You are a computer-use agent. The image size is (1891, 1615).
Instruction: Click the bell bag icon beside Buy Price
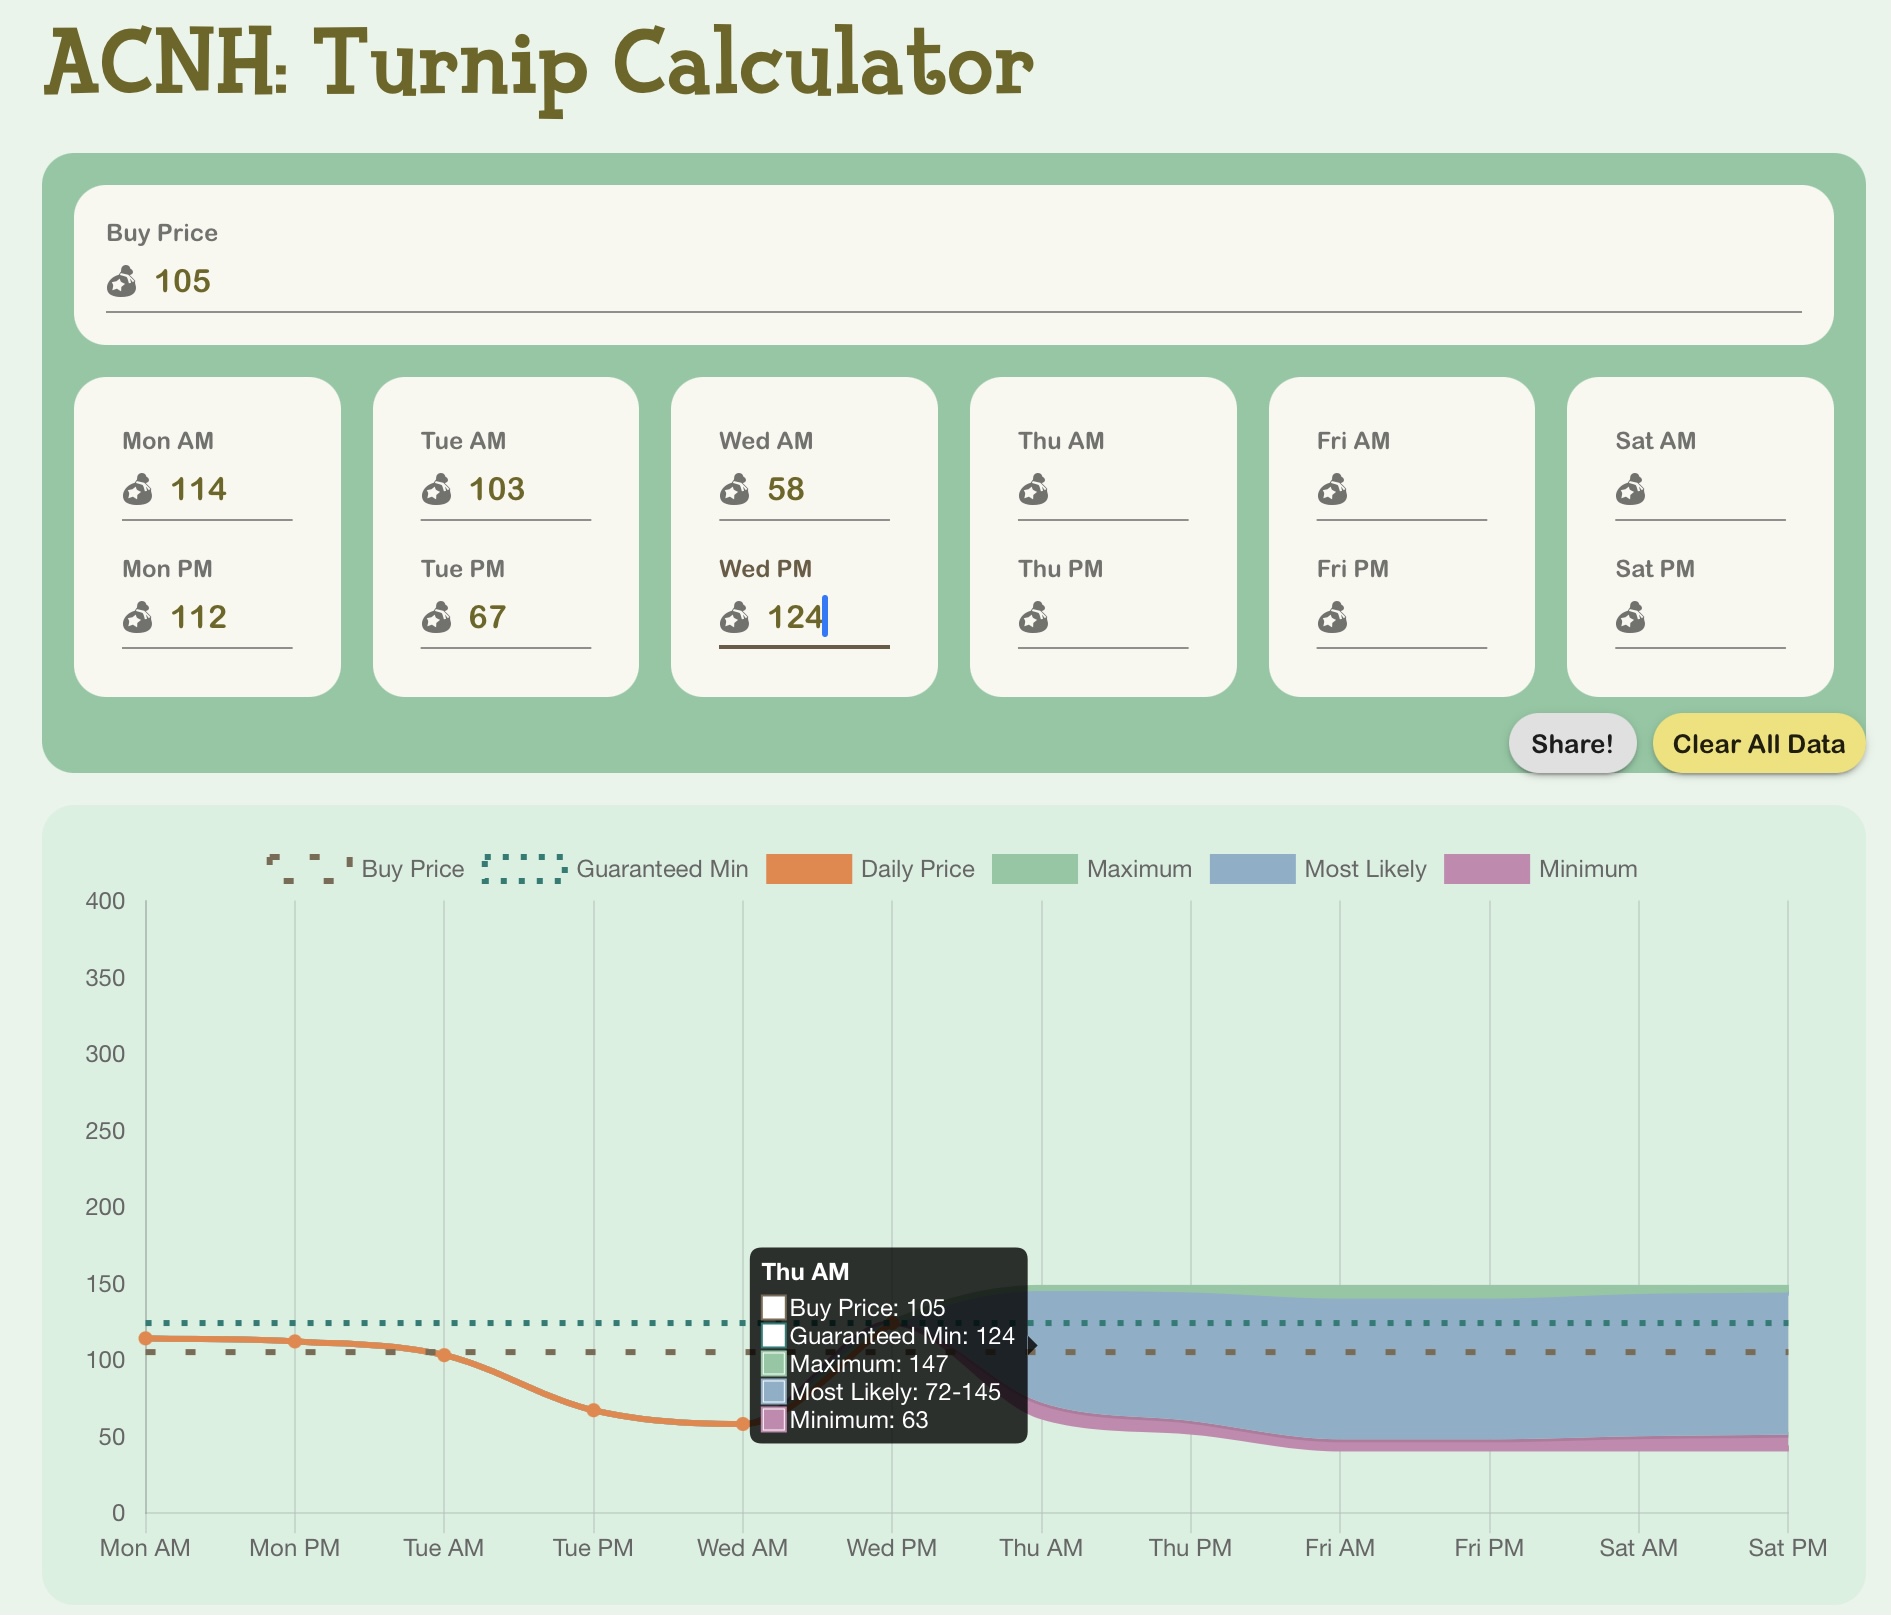(122, 282)
